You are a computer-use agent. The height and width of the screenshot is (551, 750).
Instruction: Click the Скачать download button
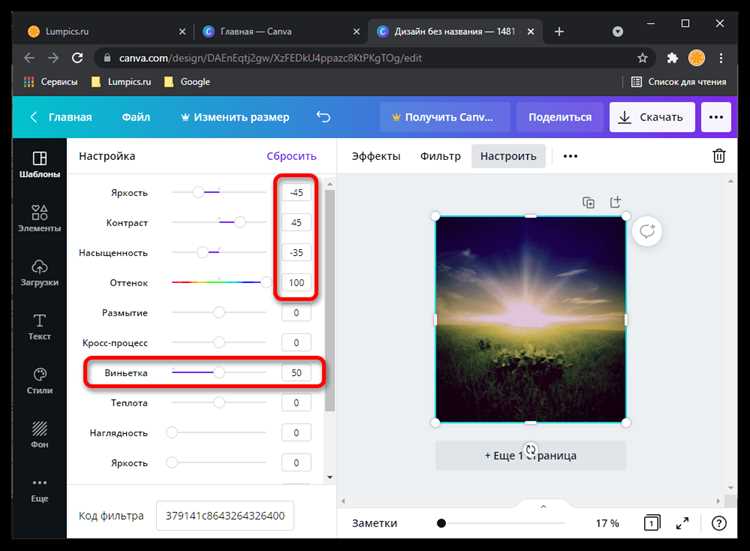(652, 117)
